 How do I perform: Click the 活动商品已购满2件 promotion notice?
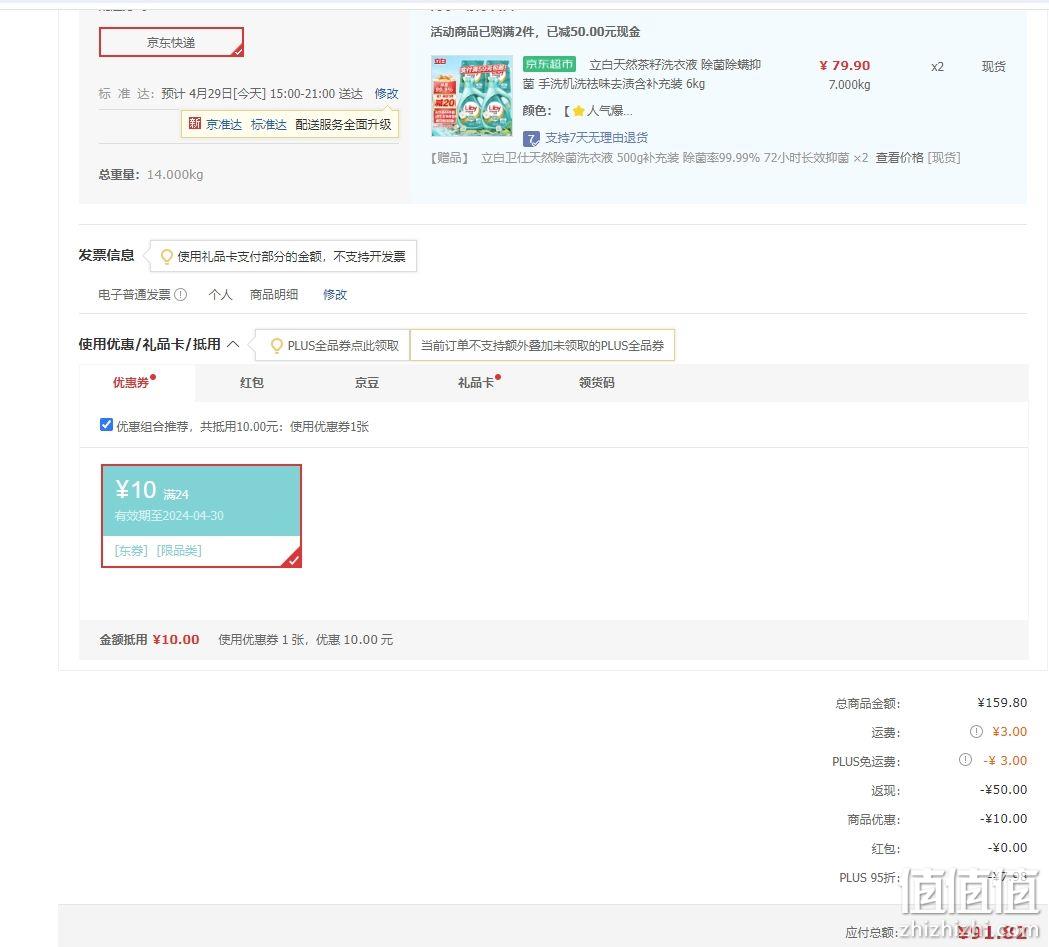(535, 31)
